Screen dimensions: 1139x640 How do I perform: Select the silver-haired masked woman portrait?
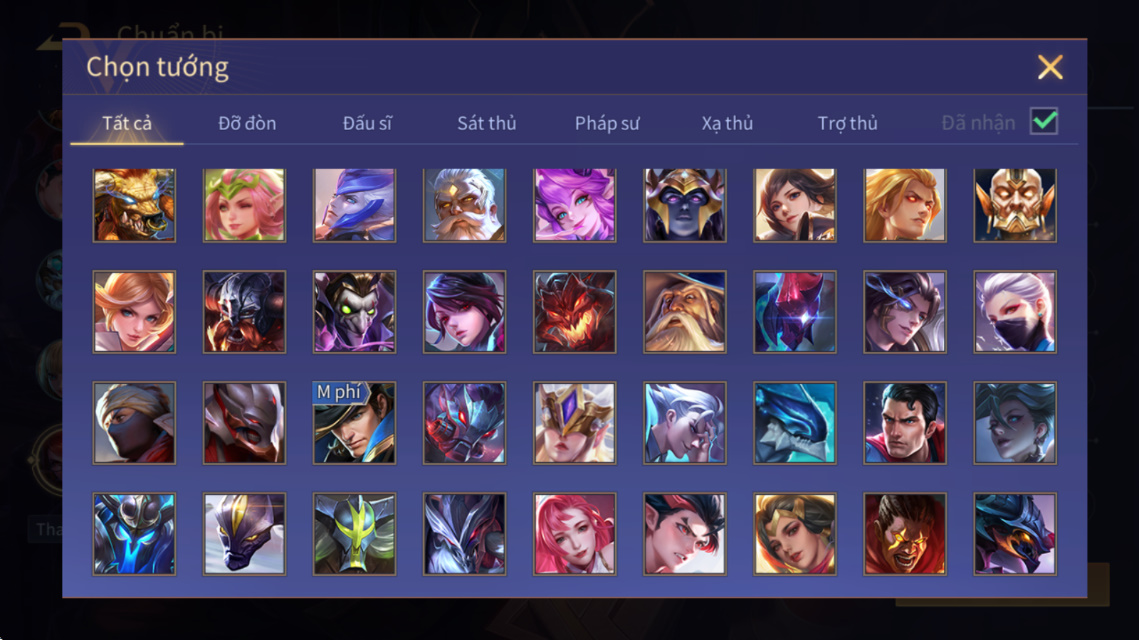point(1015,312)
